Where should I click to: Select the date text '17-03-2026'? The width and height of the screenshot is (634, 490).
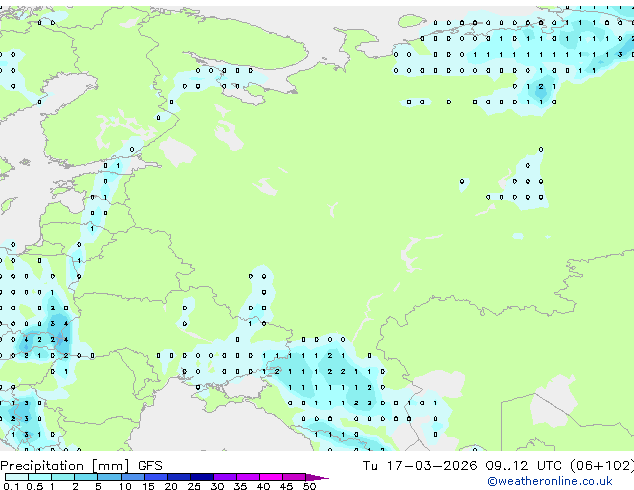pyautogui.click(x=432, y=466)
